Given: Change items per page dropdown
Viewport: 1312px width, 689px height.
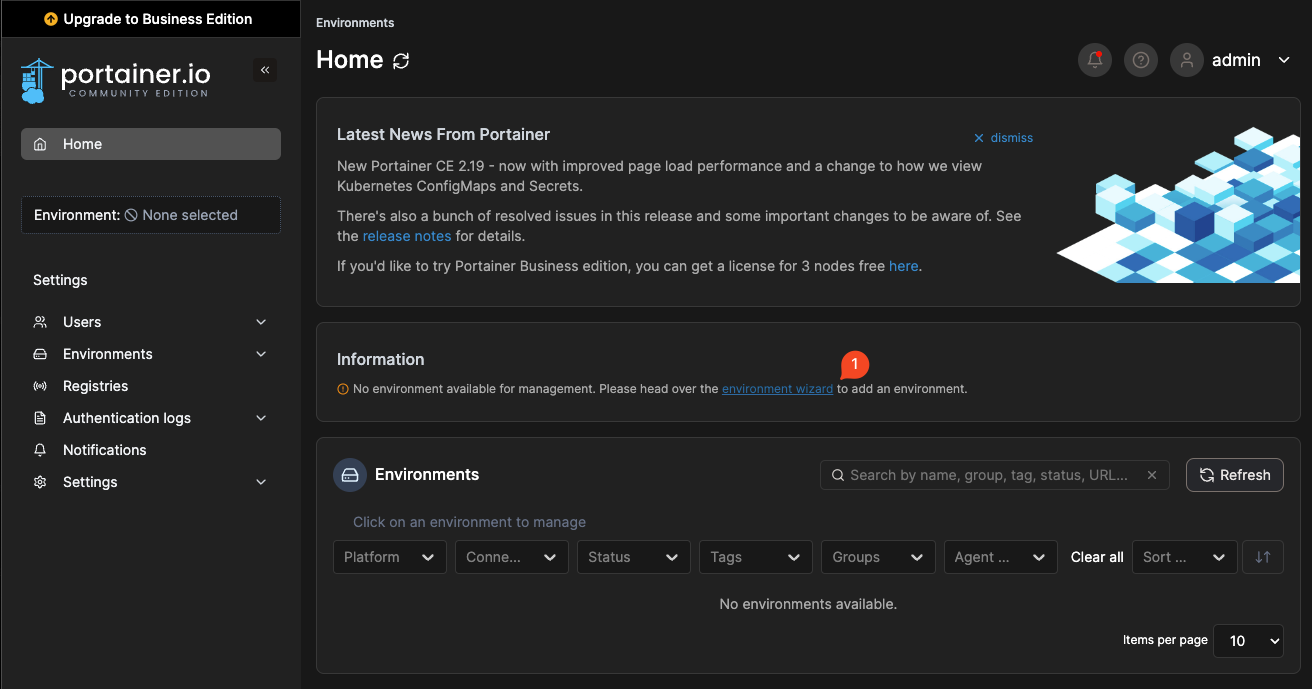Looking at the screenshot, I should coord(1248,641).
